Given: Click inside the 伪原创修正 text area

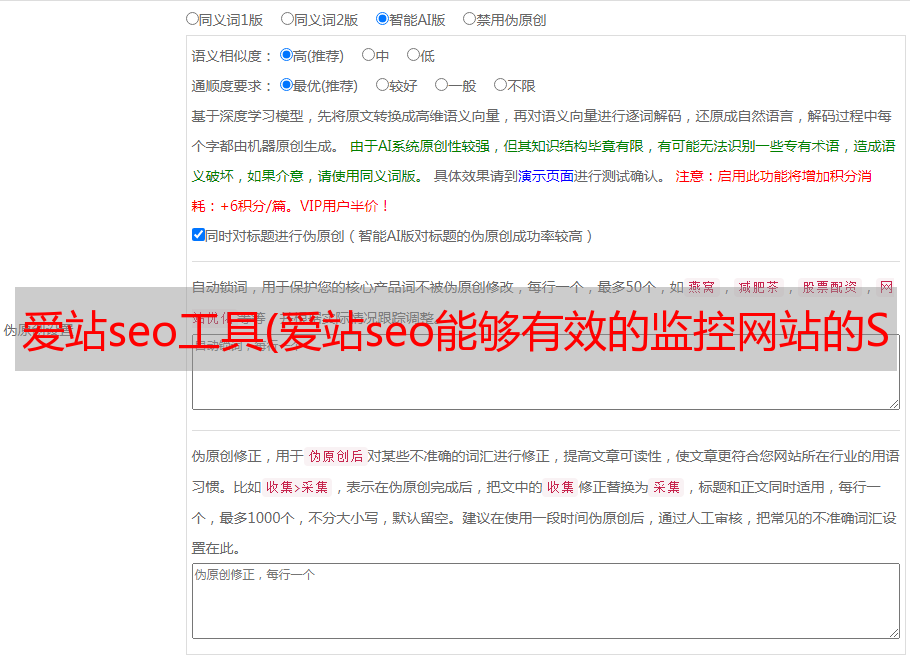Looking at the screenshot, I should pyautogui.click(x=546, y=601).
